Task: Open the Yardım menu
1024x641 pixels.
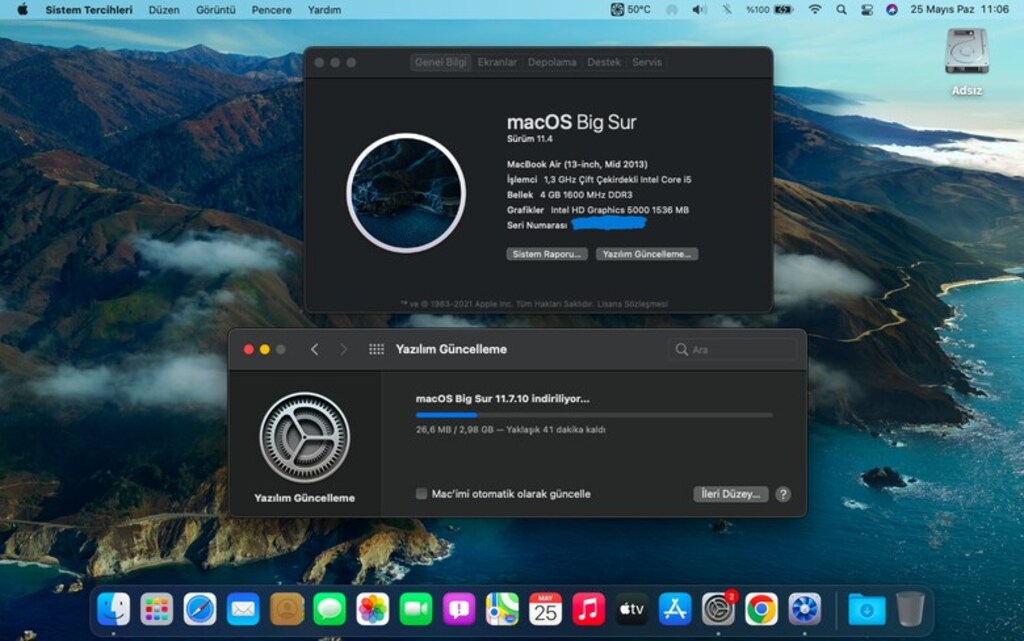Action: (x=325, y=10)
